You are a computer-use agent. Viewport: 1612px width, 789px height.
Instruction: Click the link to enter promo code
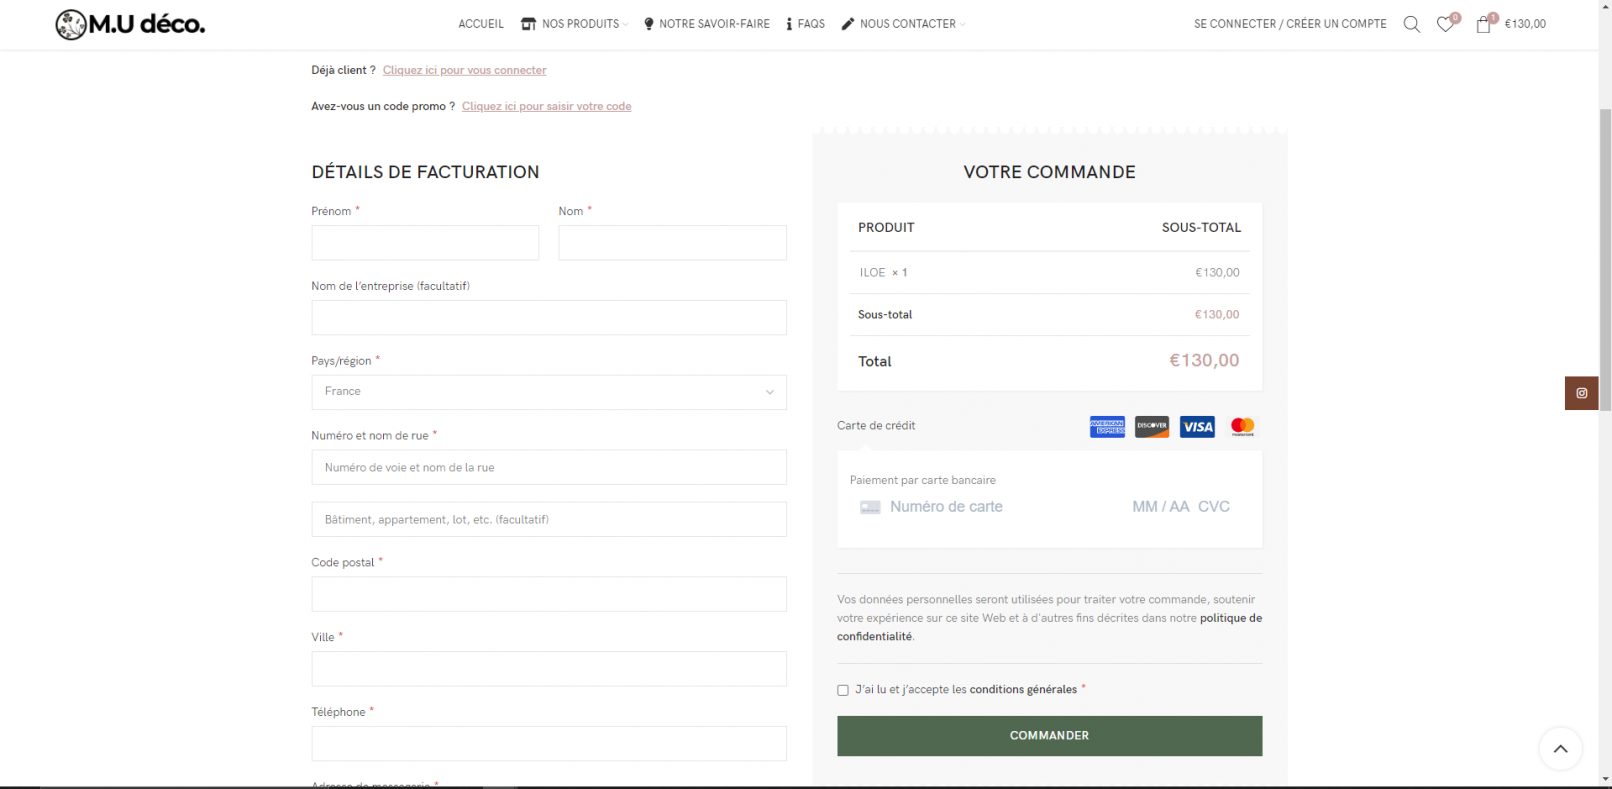(x=546, y=106)
